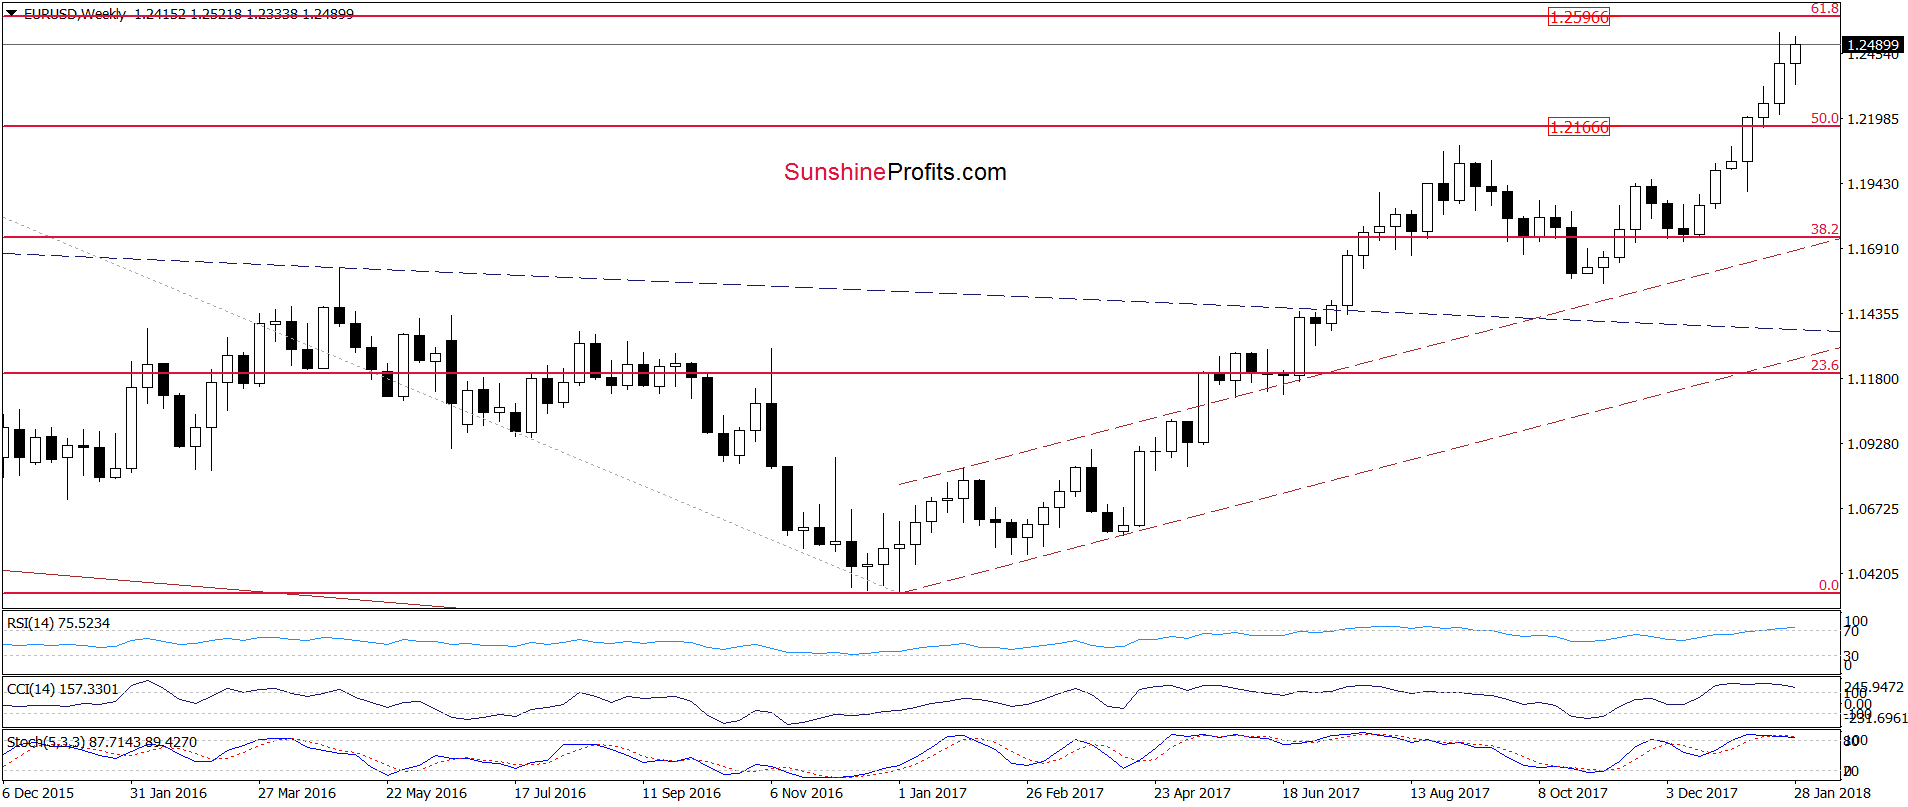Click the SunshineProfits.com text
This screenshot has width=1908, height=807.
[895, 172]
